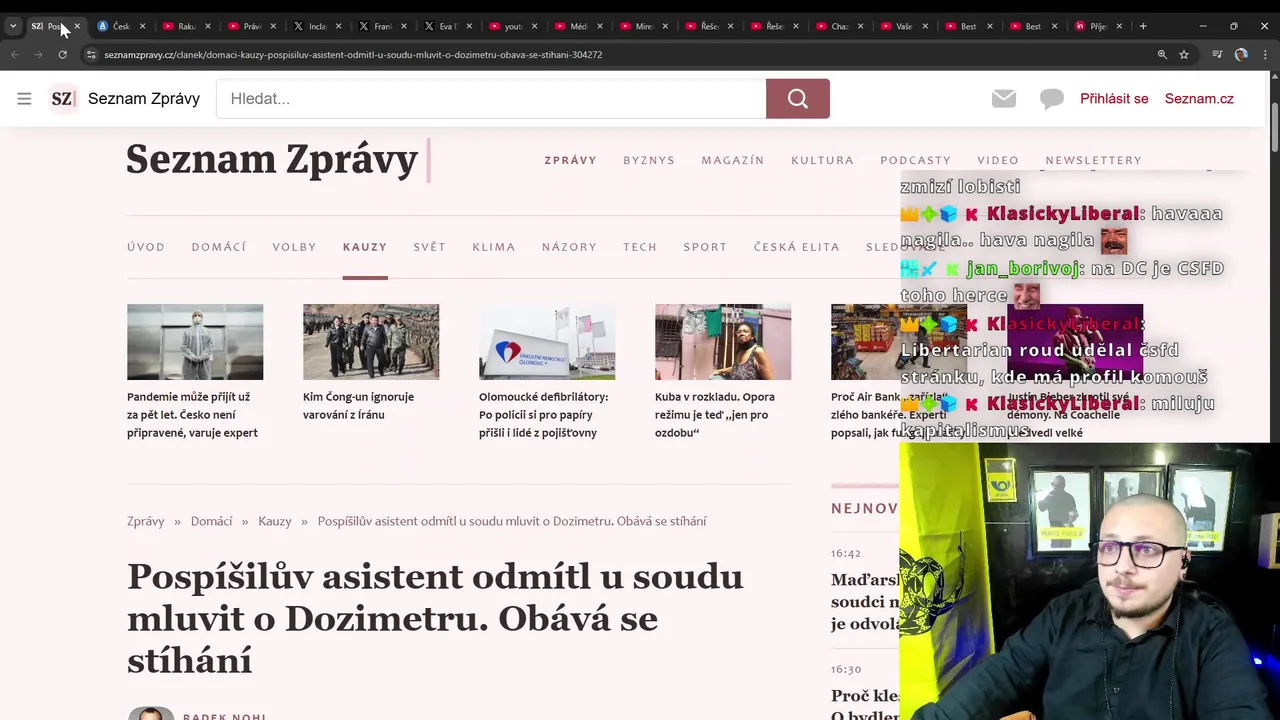Screen dimensions: 1280x720
Task: Go to TECH in the sub-navigation
Action: tap(640, 247)
